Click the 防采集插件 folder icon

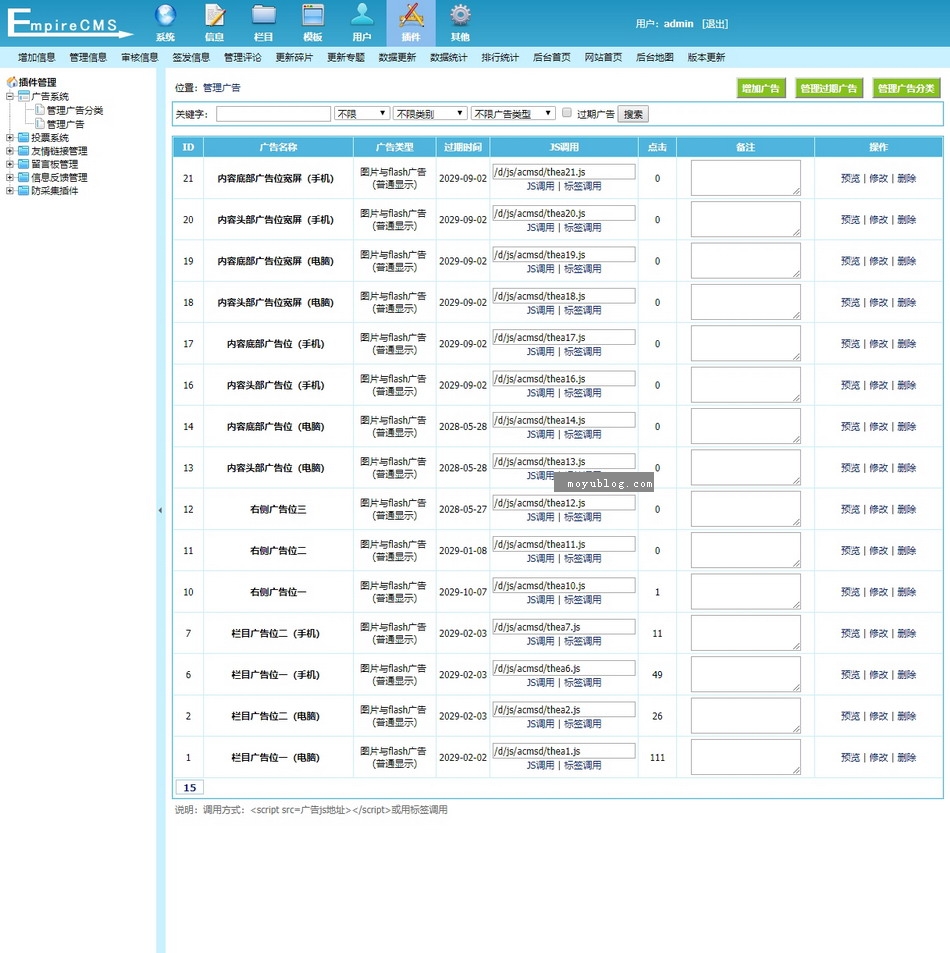(24, 191)
